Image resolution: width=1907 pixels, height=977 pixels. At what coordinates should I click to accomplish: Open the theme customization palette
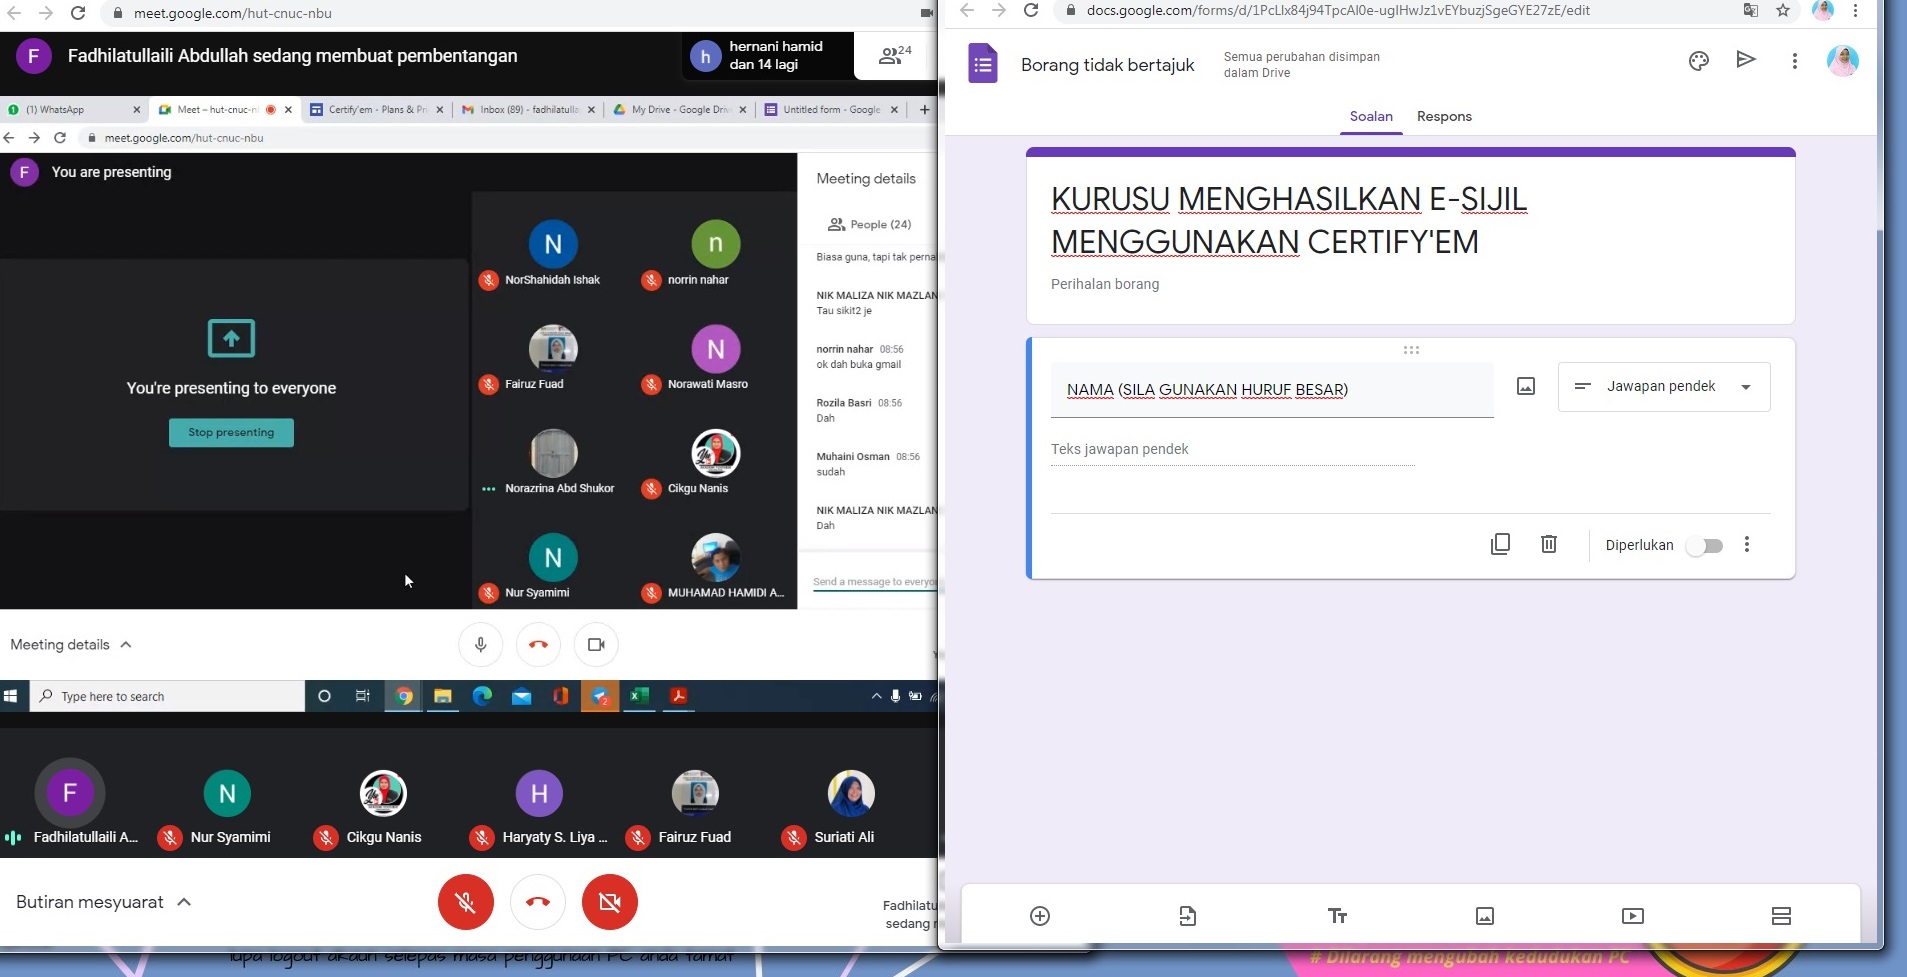[1698, 61]
